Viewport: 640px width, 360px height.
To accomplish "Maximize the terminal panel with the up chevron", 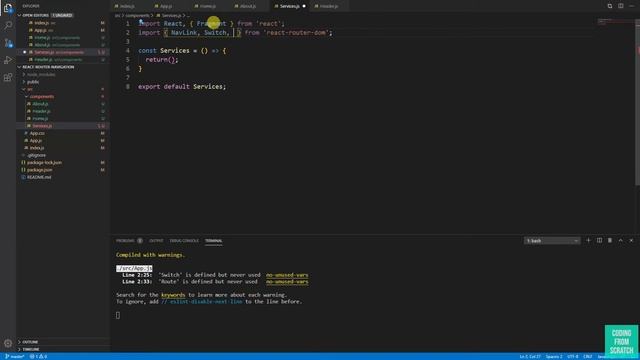I will click(620, 240).
